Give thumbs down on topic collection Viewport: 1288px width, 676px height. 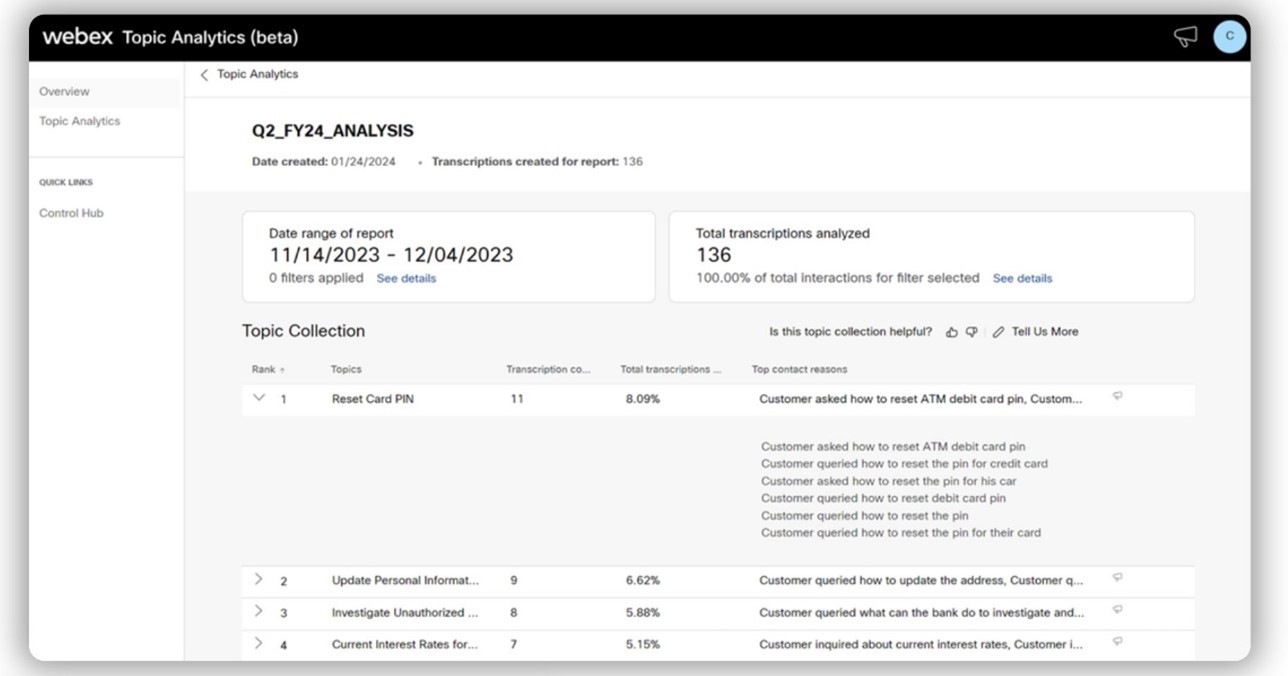pyautogui.click(x=971, y=332)
